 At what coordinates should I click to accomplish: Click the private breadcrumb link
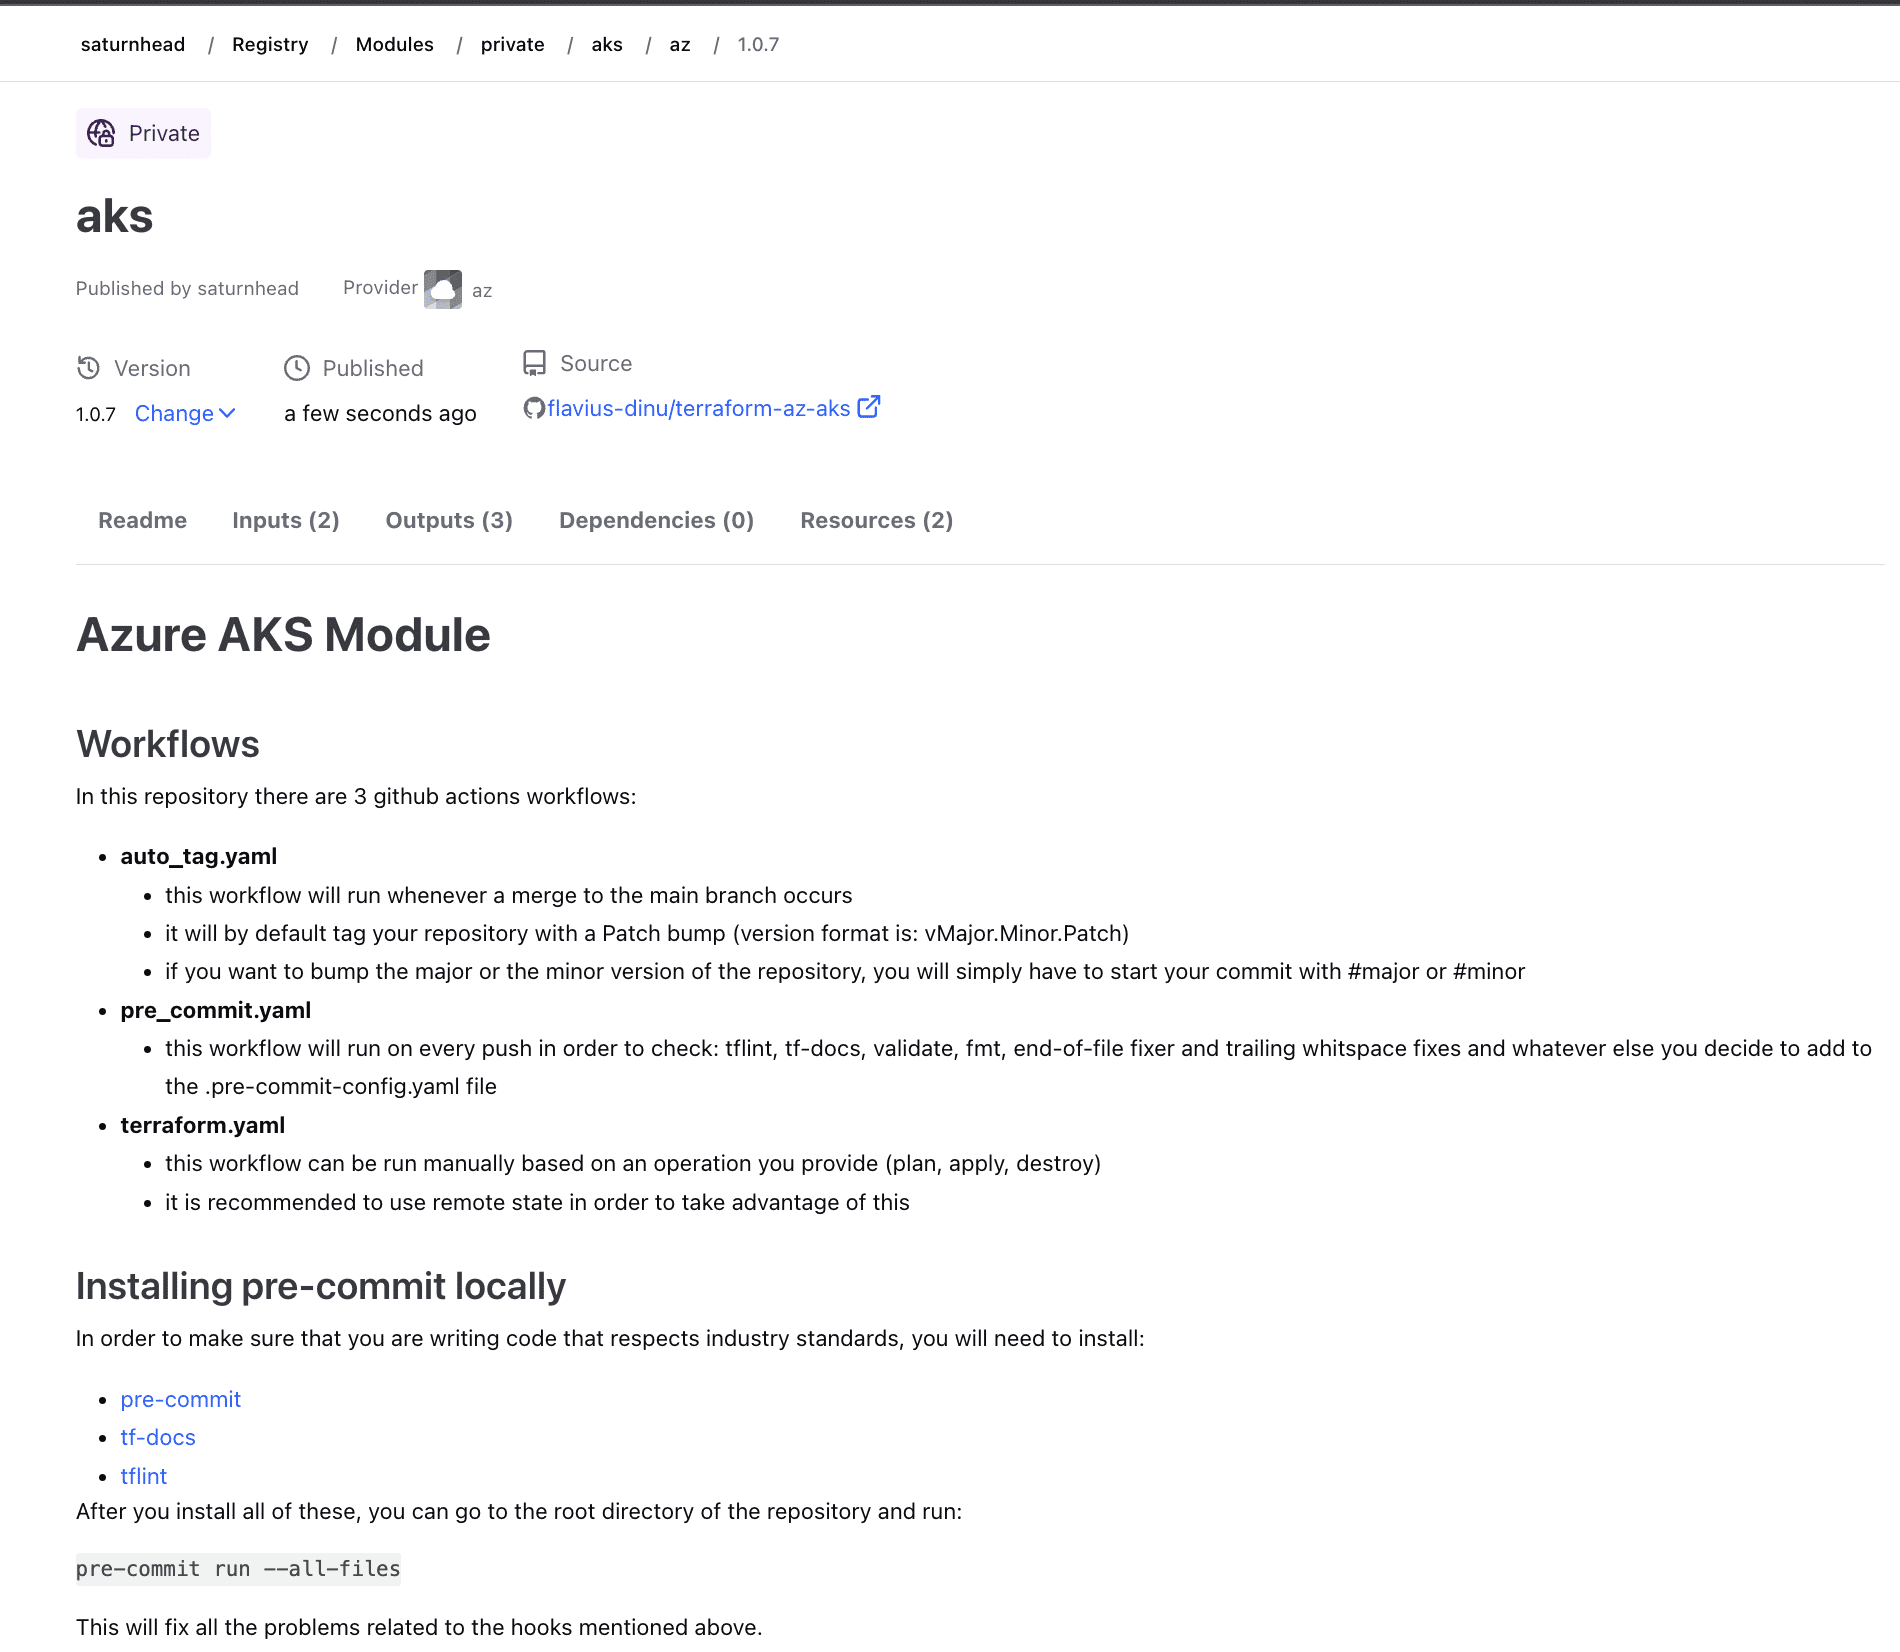513,44
